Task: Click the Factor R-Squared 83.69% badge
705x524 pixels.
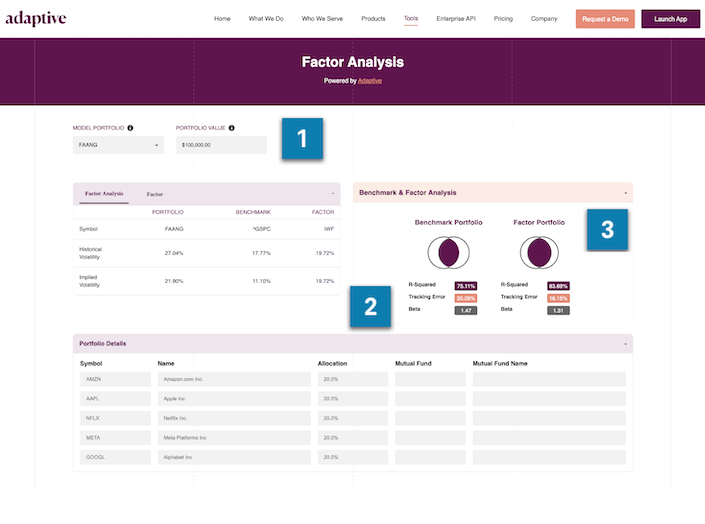Action: [x=558, y=286]
